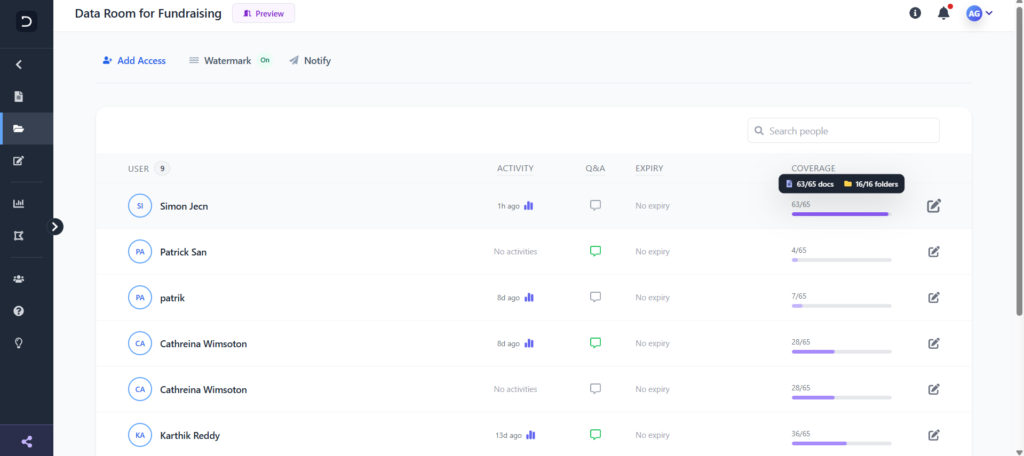Open patrik's activity chart icon

coord(529,297)
